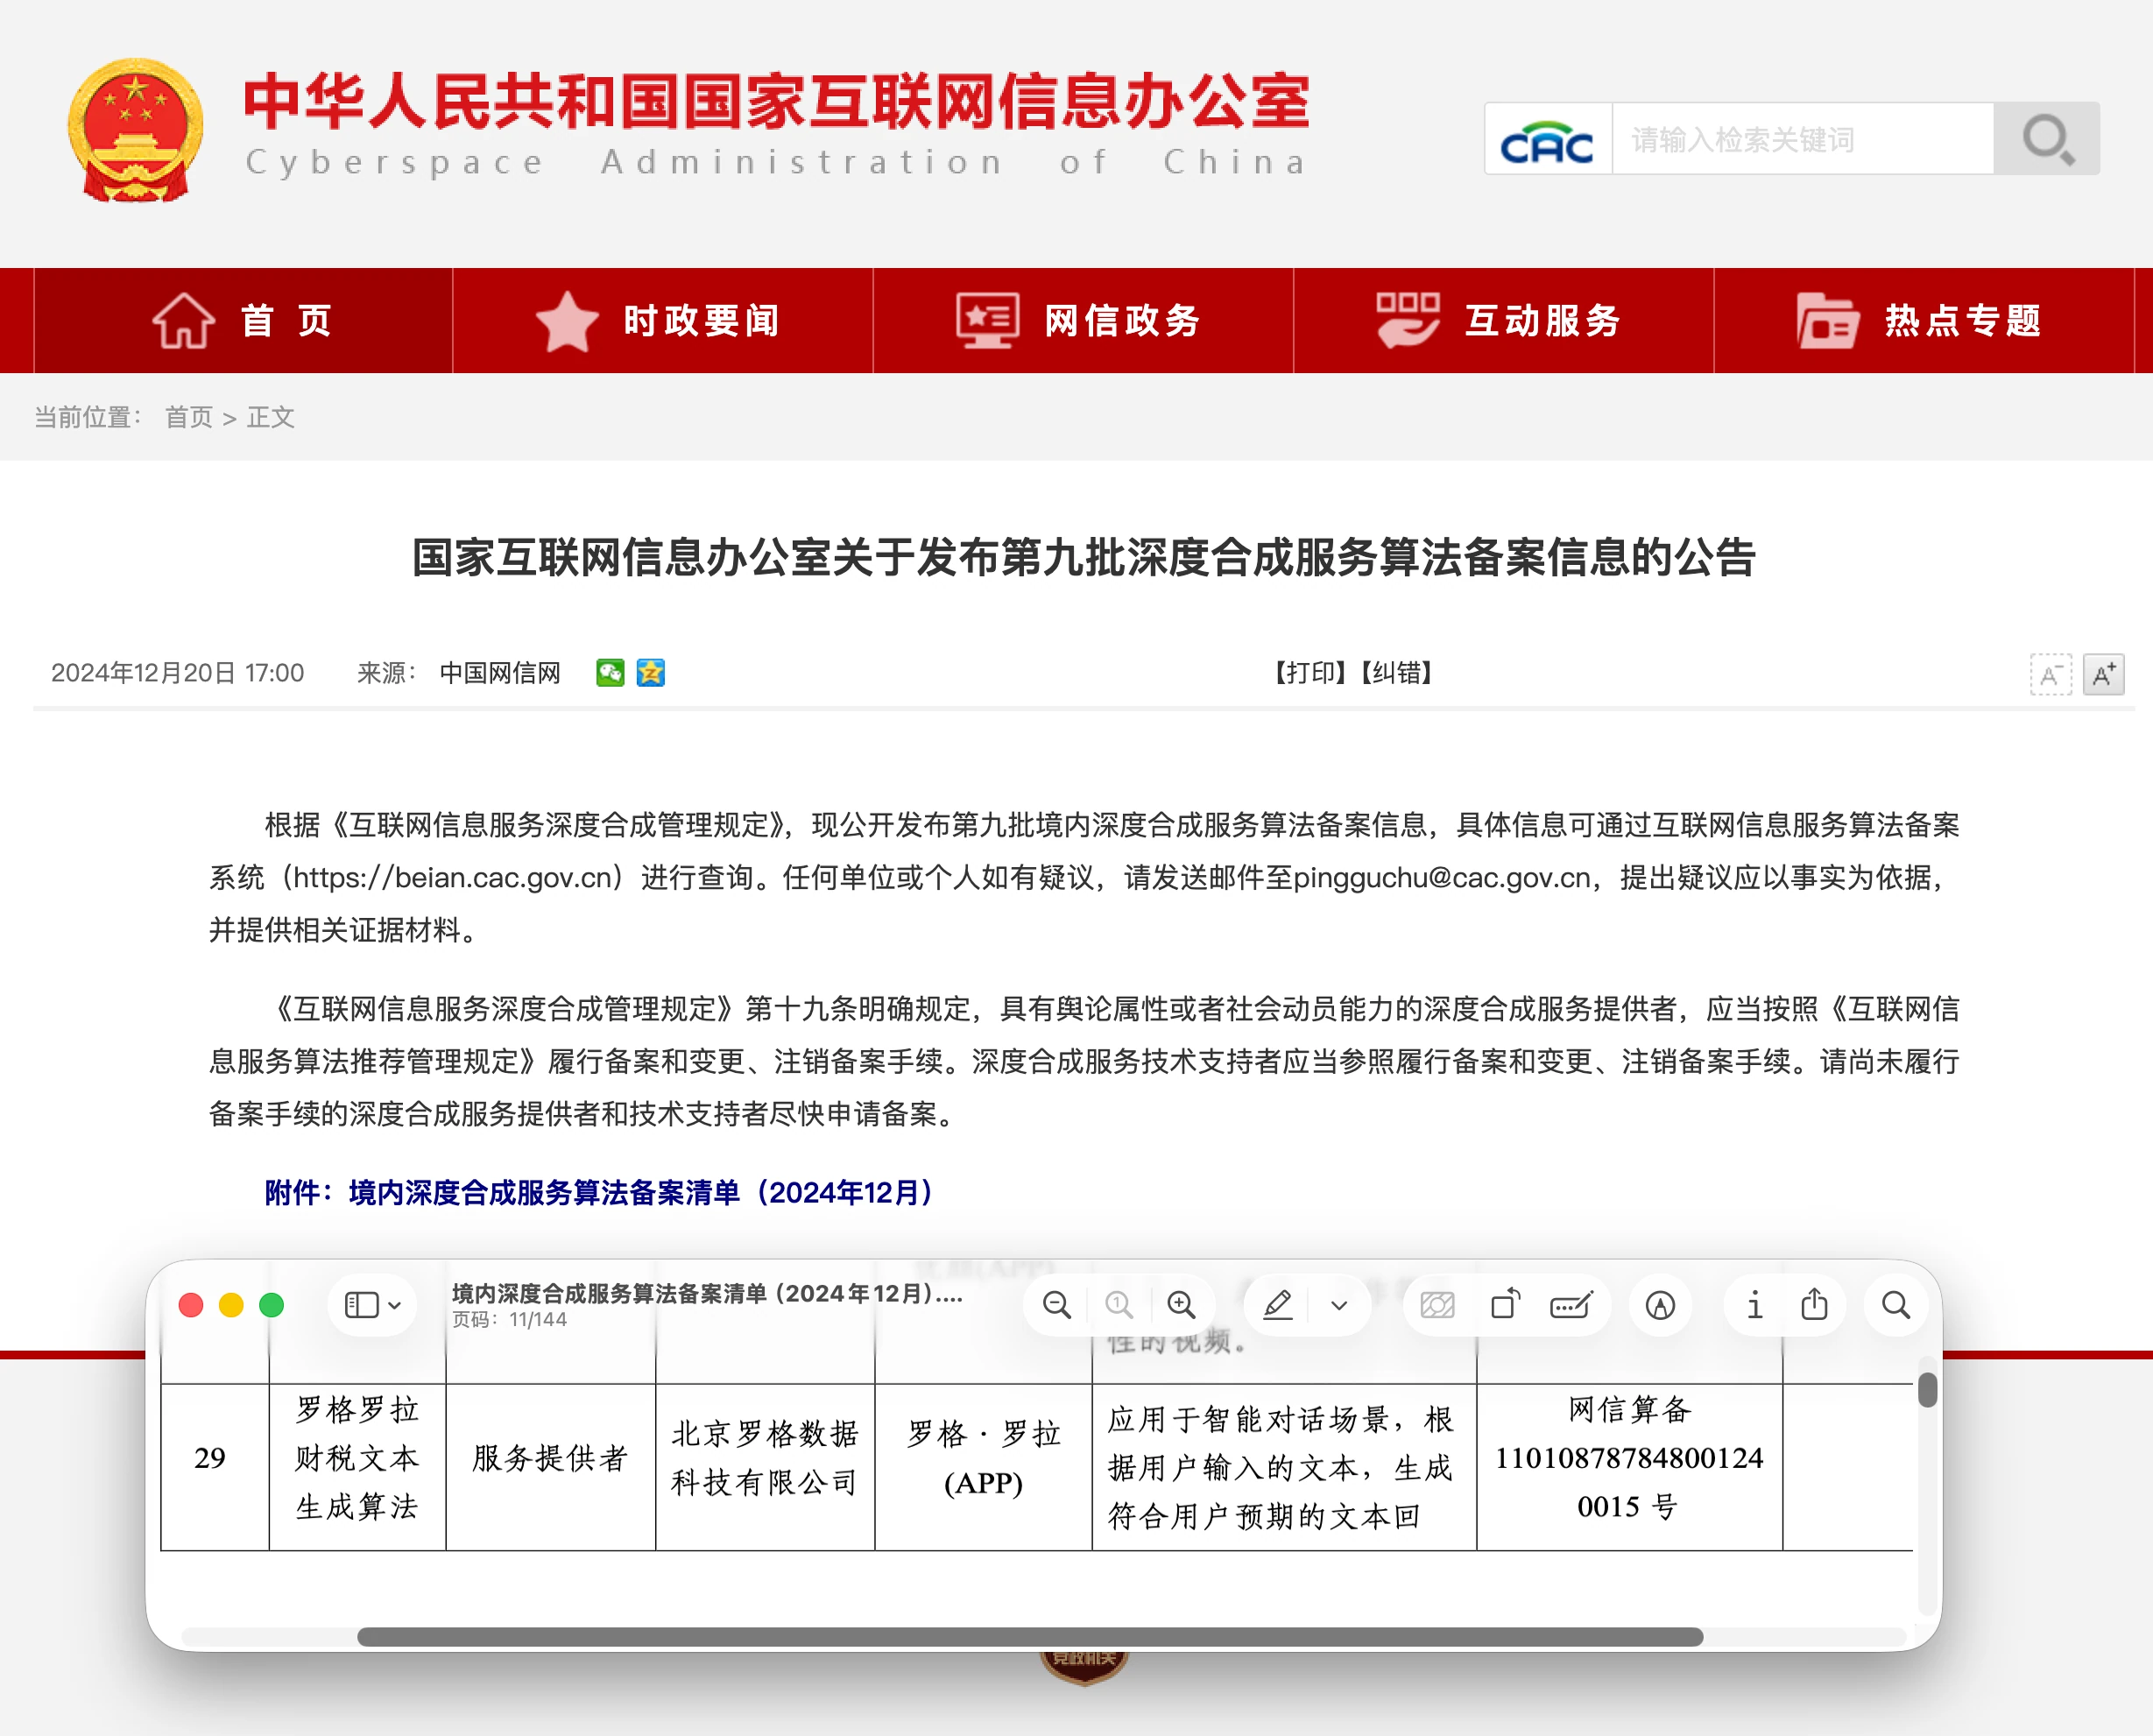Click the green fullscreen button on Preview
Screen dimensions: 2153x1736
coord(271,1305)
